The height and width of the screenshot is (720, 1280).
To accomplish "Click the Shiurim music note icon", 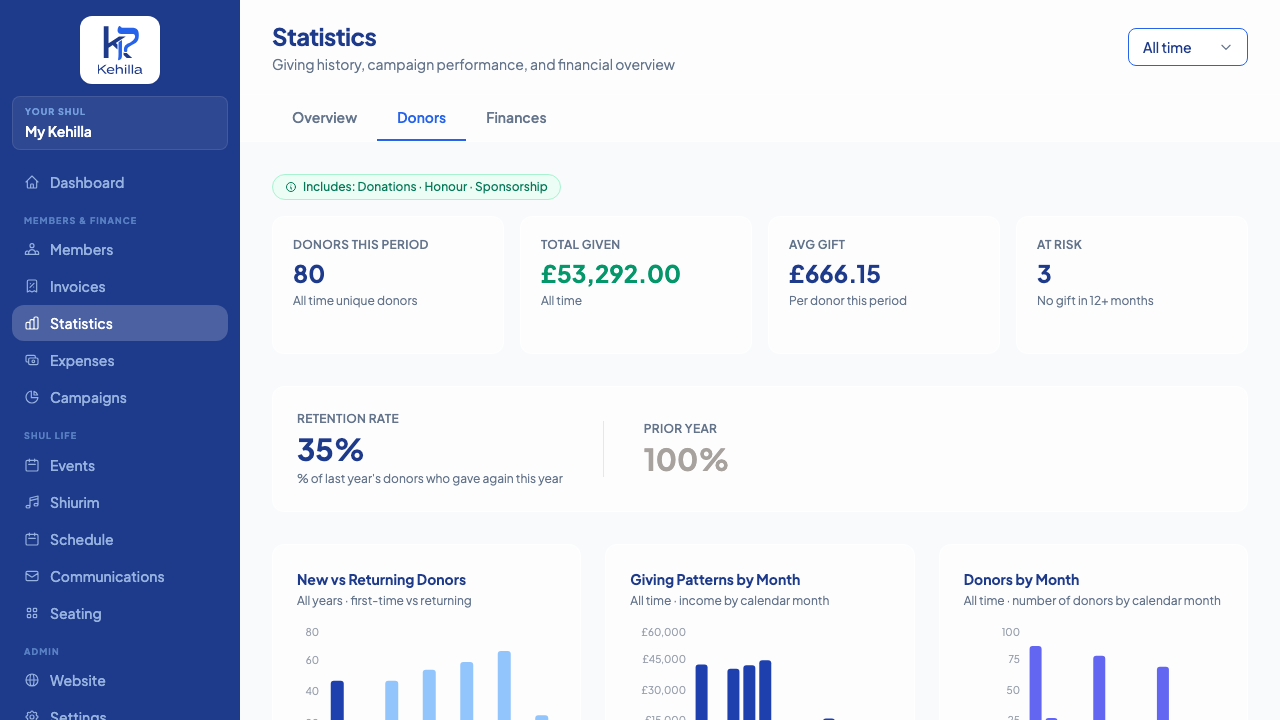I will (x=32, y=503).
